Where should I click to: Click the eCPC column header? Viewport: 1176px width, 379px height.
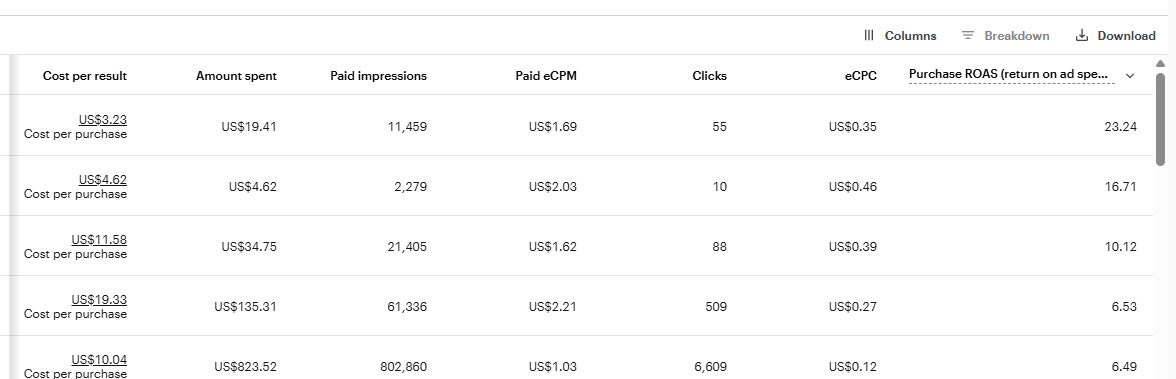point(862,75)
